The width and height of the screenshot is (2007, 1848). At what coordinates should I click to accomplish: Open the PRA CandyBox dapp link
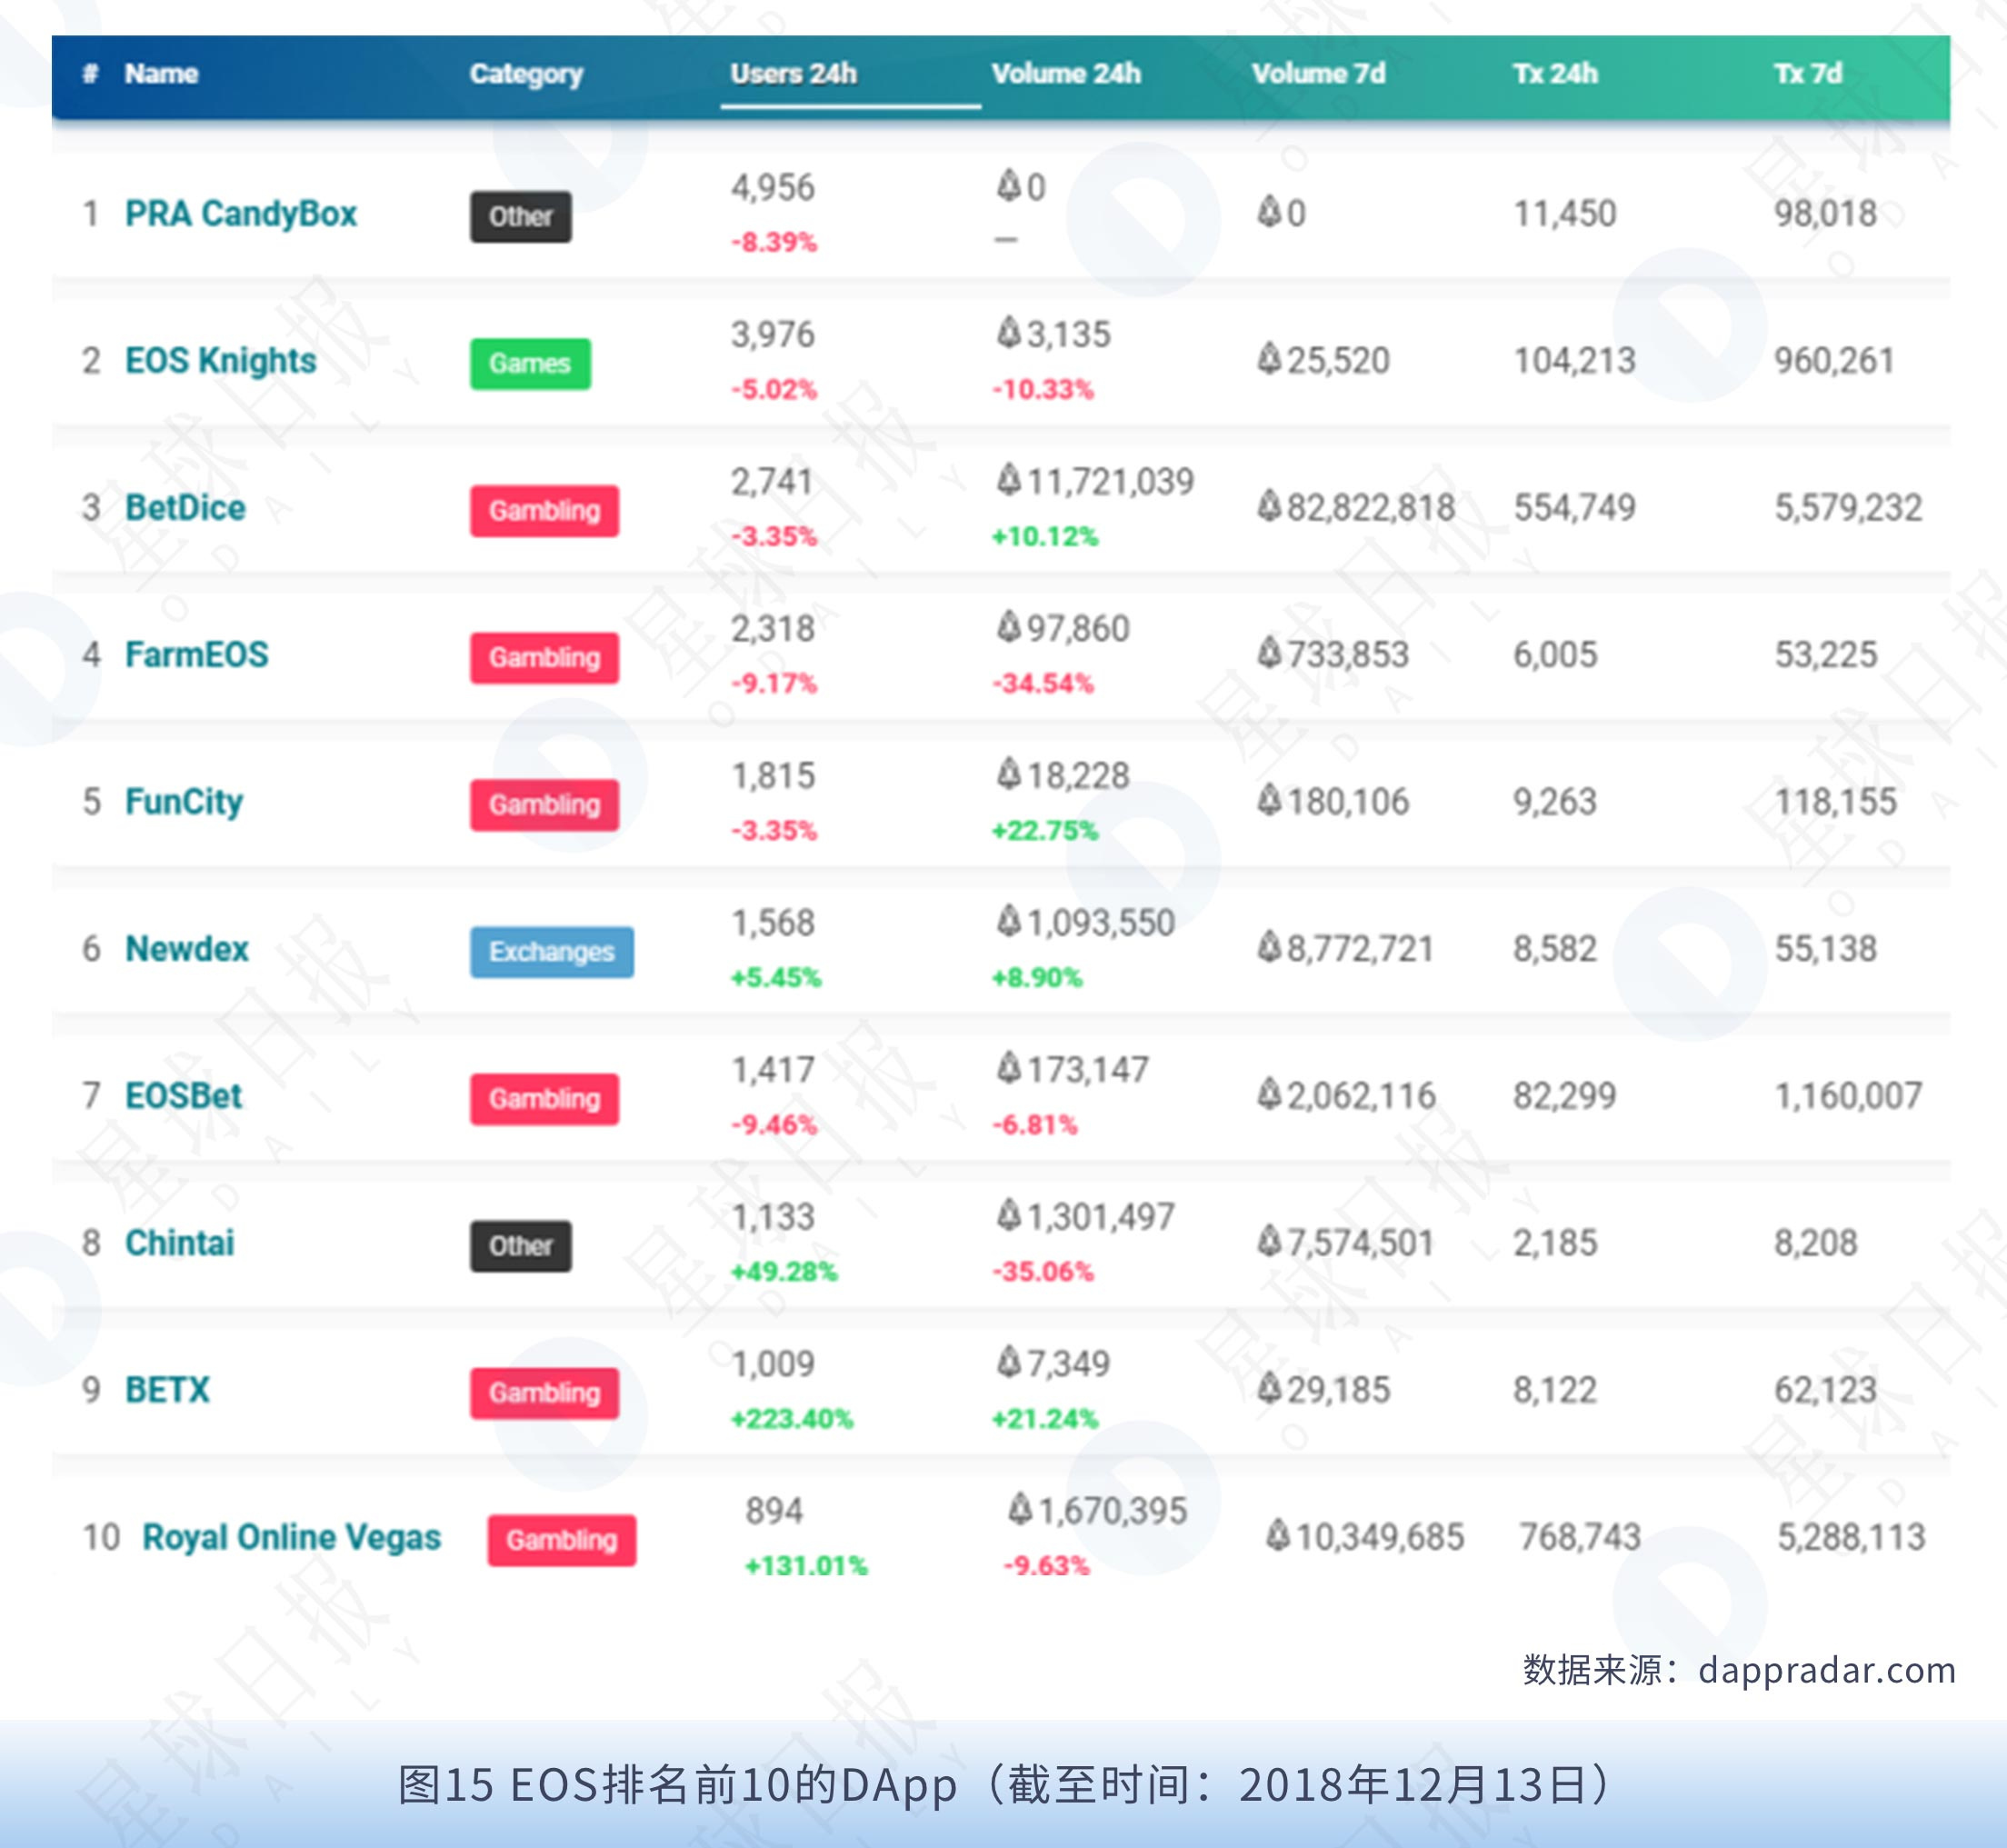[240, 214]
